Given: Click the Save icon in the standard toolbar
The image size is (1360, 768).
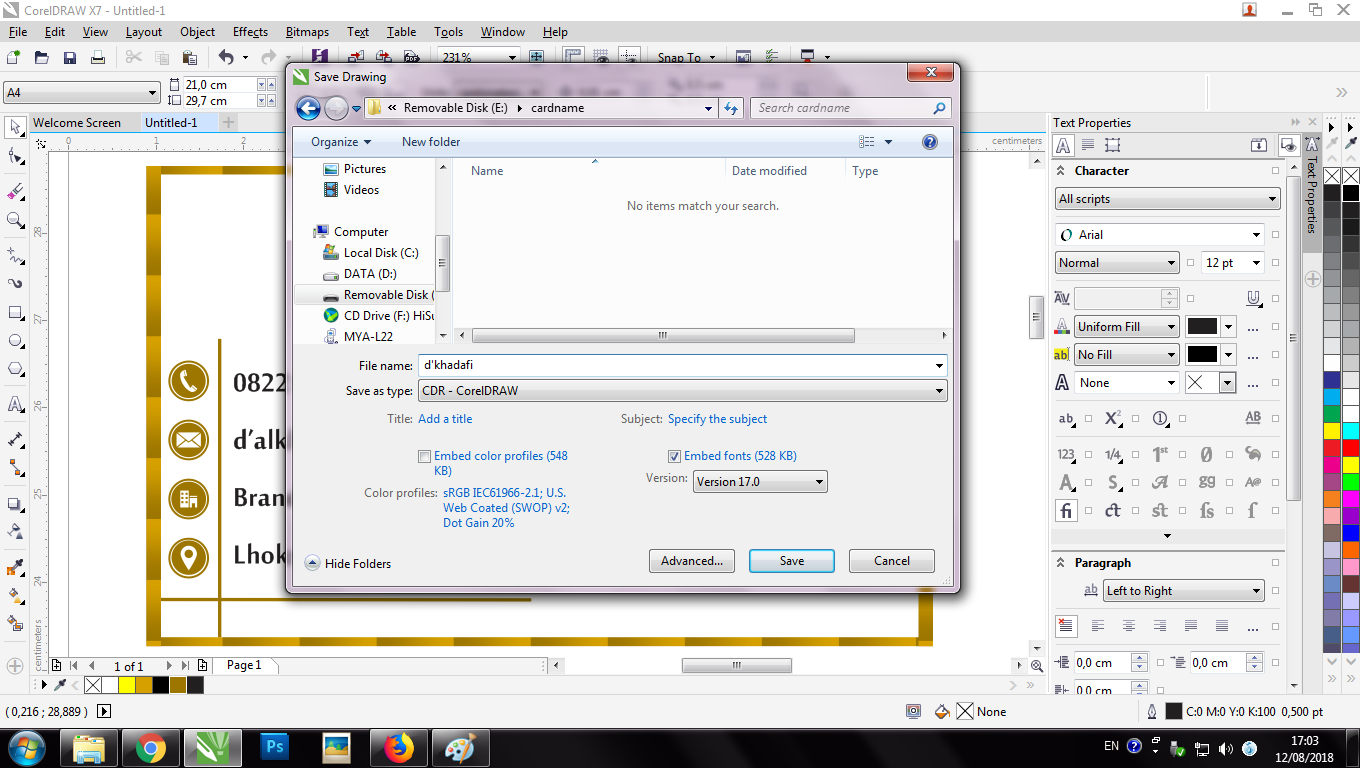Looking at the screenshot, I should (70, 57).
